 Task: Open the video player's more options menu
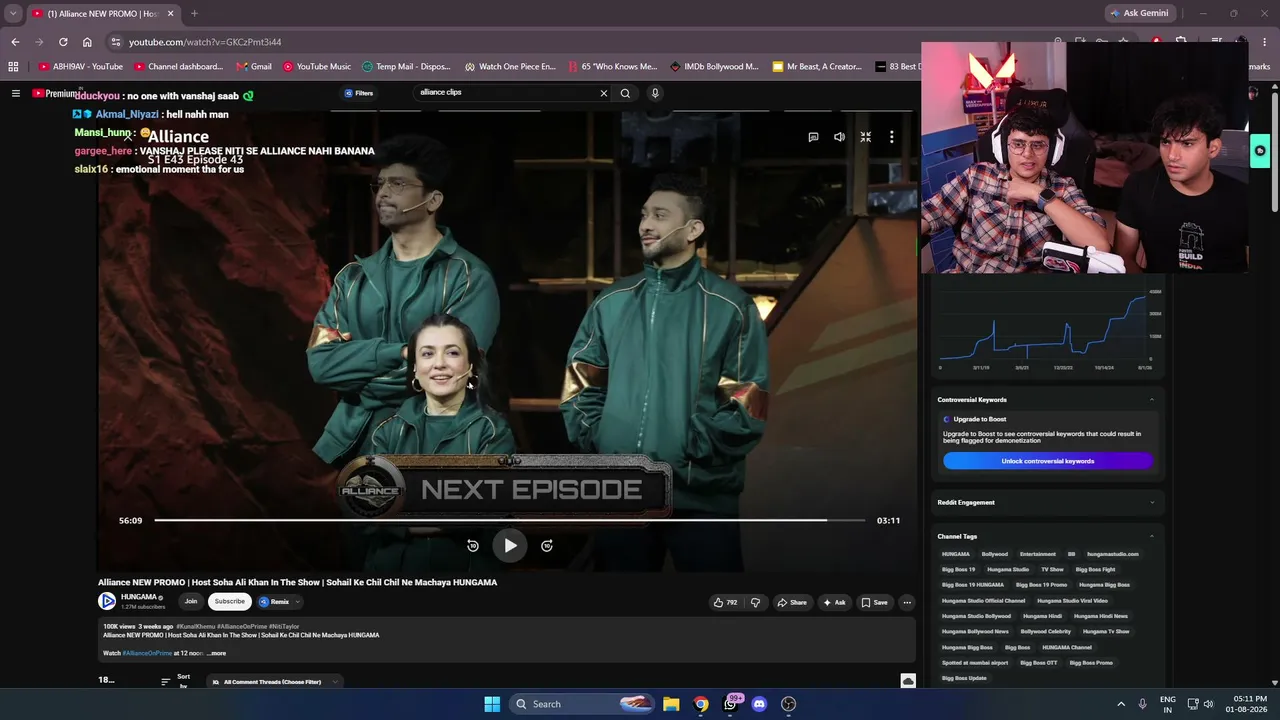[x=891, y=137]
